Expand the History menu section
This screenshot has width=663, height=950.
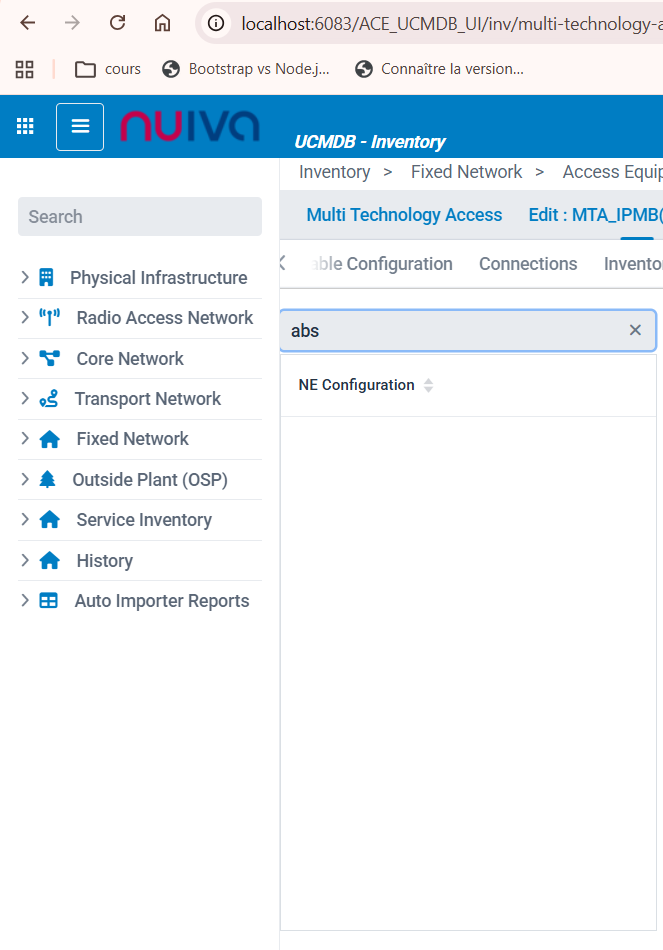[x=25, y=561]
